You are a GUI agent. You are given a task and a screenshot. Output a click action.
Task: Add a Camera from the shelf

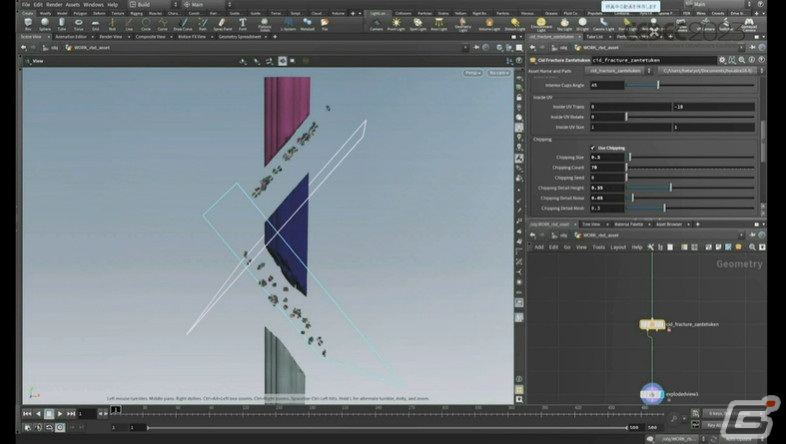(376, 24)
